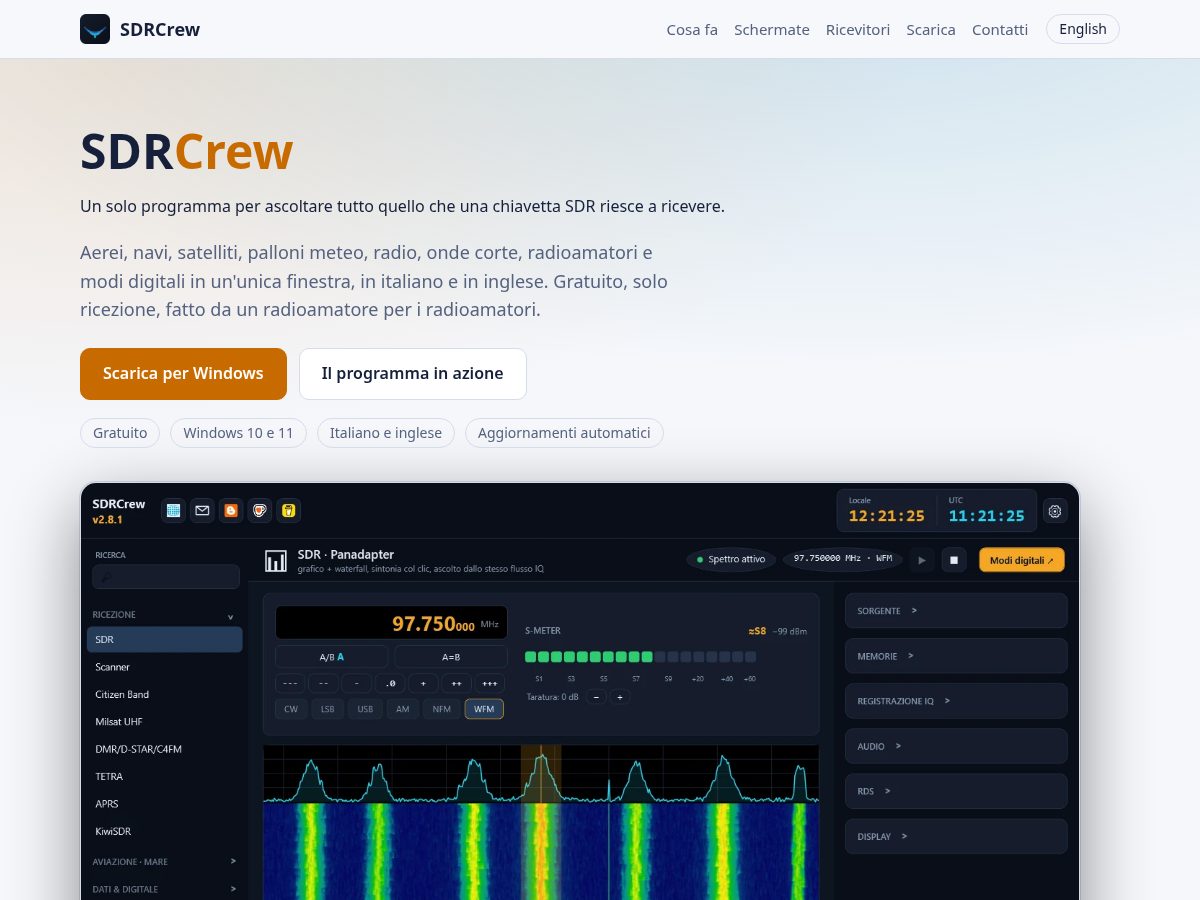1200x900 pixels.
Task: Expand the RDS panel
Action: [956, 791]
